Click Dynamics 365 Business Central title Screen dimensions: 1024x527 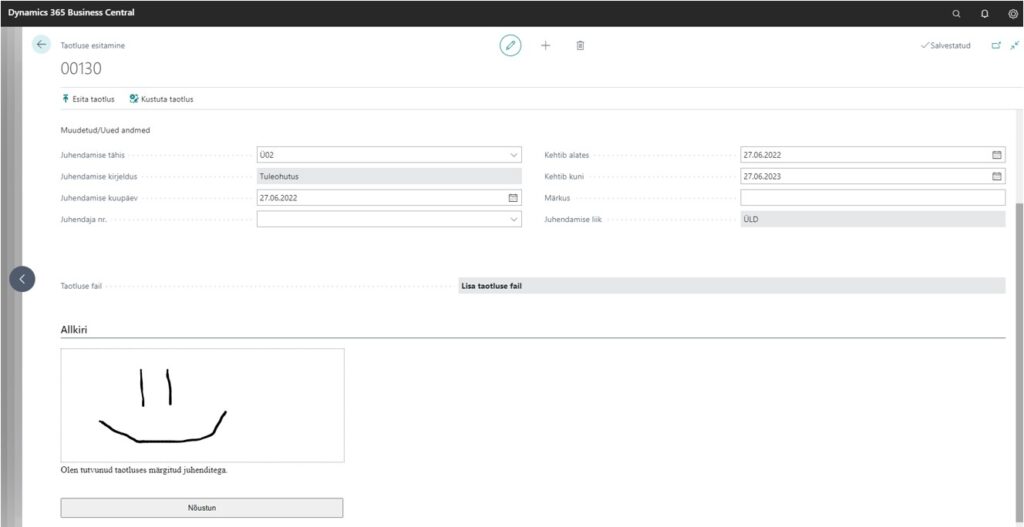pyautogui.click(x=71, y=12)
